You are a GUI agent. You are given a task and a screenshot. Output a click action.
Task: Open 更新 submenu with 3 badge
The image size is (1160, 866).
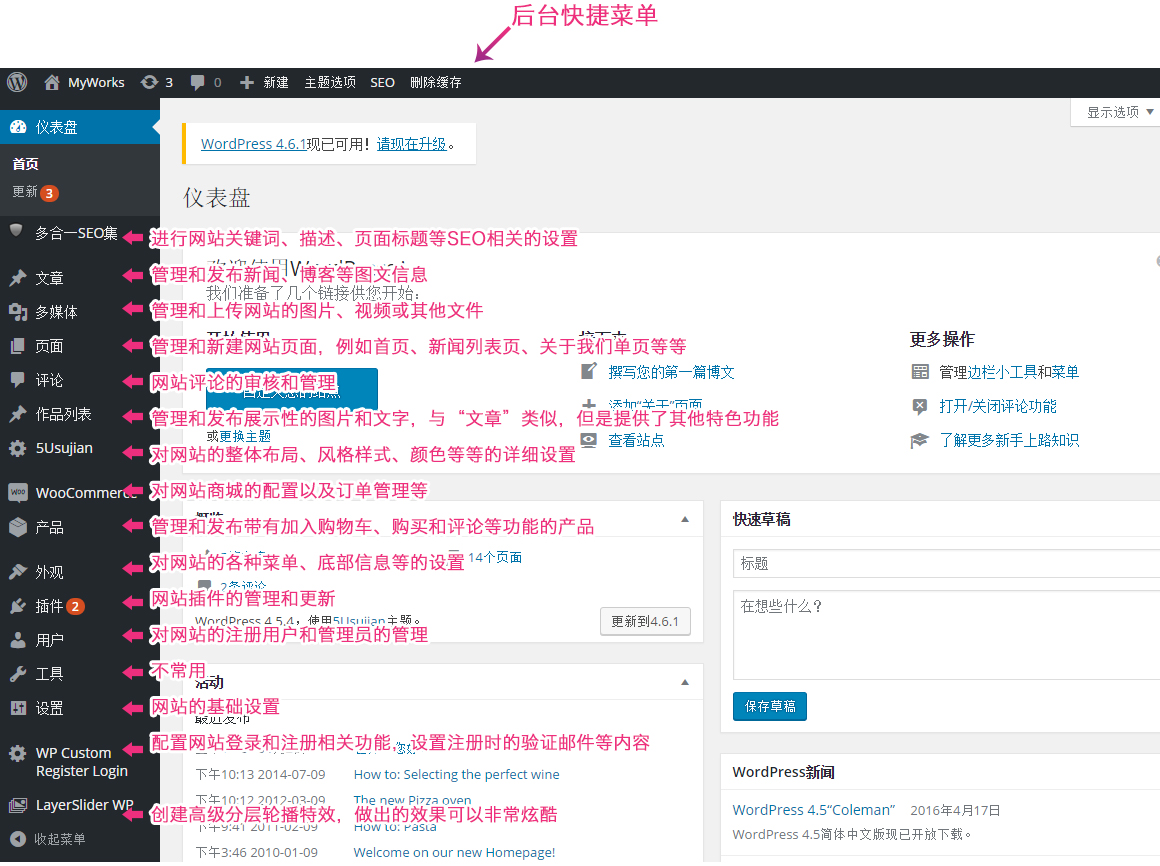tap(35, 192)
